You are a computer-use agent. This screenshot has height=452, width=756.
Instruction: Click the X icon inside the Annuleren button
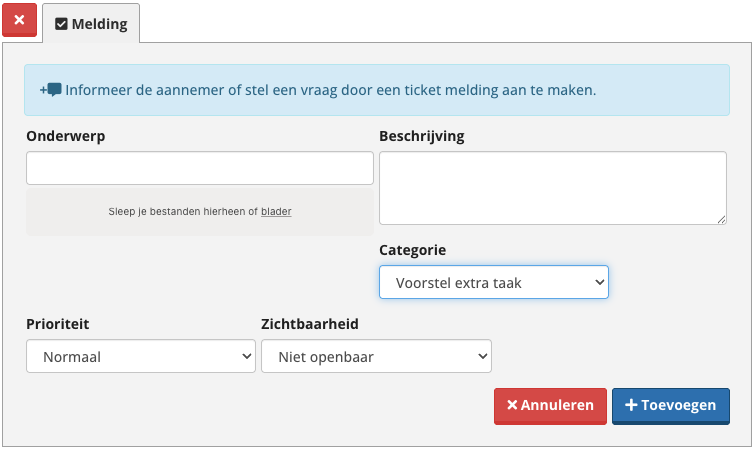(512, 406)
